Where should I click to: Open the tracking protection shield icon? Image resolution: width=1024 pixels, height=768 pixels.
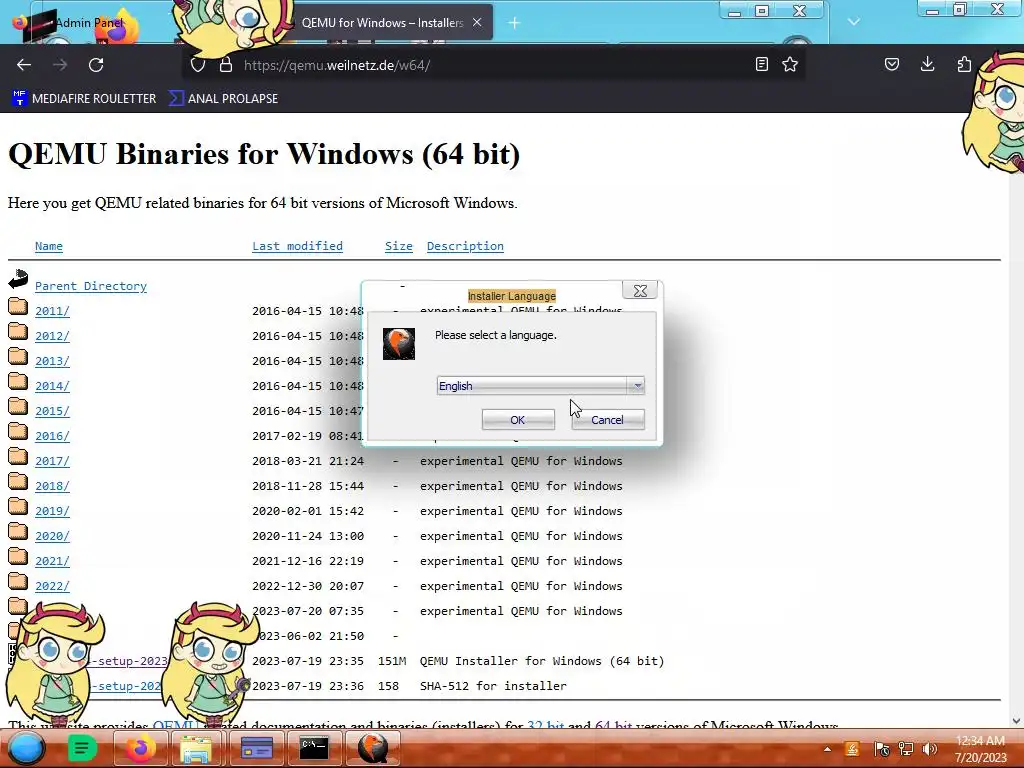pos(198,65)
